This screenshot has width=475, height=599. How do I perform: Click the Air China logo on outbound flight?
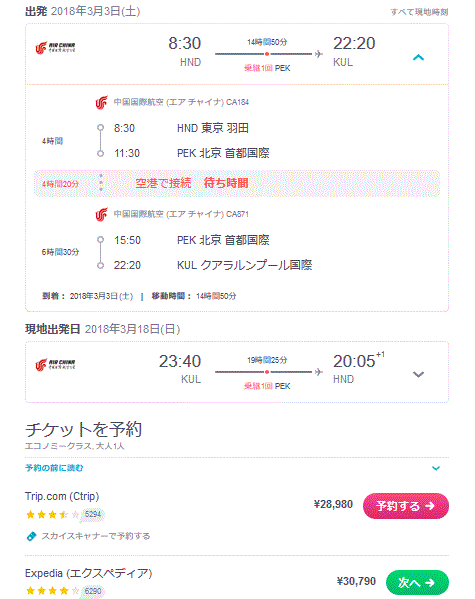55,48
